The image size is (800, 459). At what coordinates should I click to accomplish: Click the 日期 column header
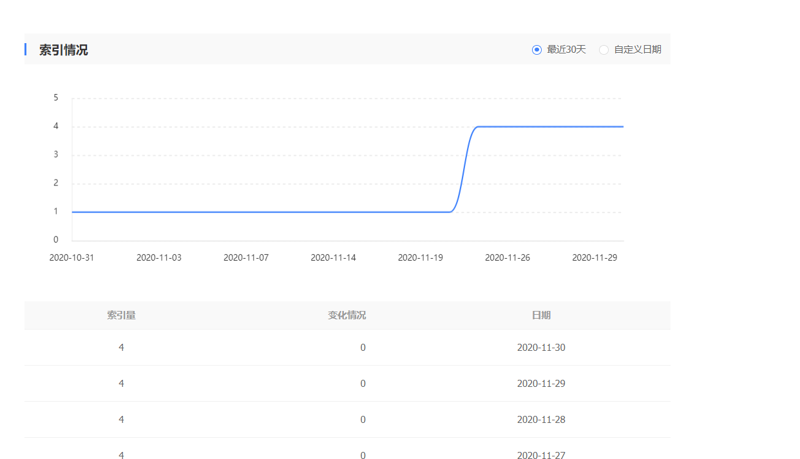tap(541, 315)
